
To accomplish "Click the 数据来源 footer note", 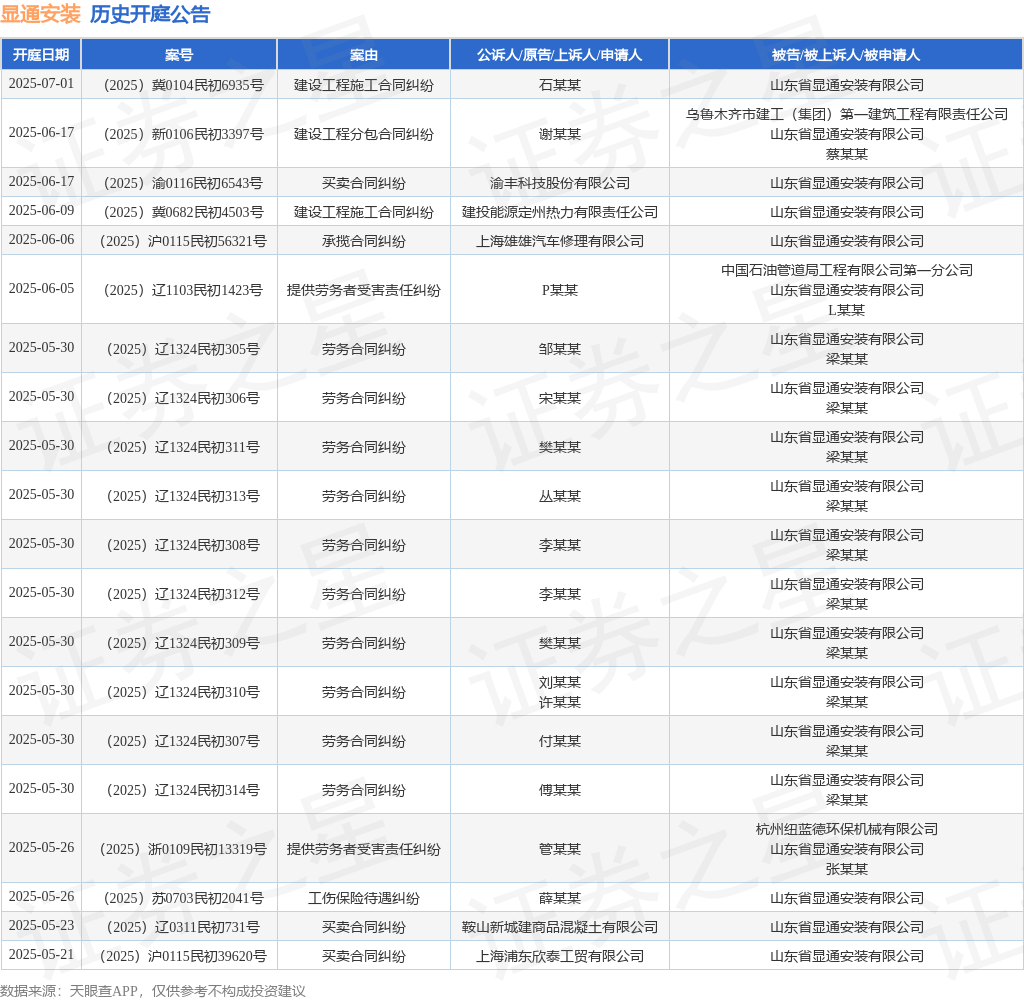I will click(x=153, y=991).
